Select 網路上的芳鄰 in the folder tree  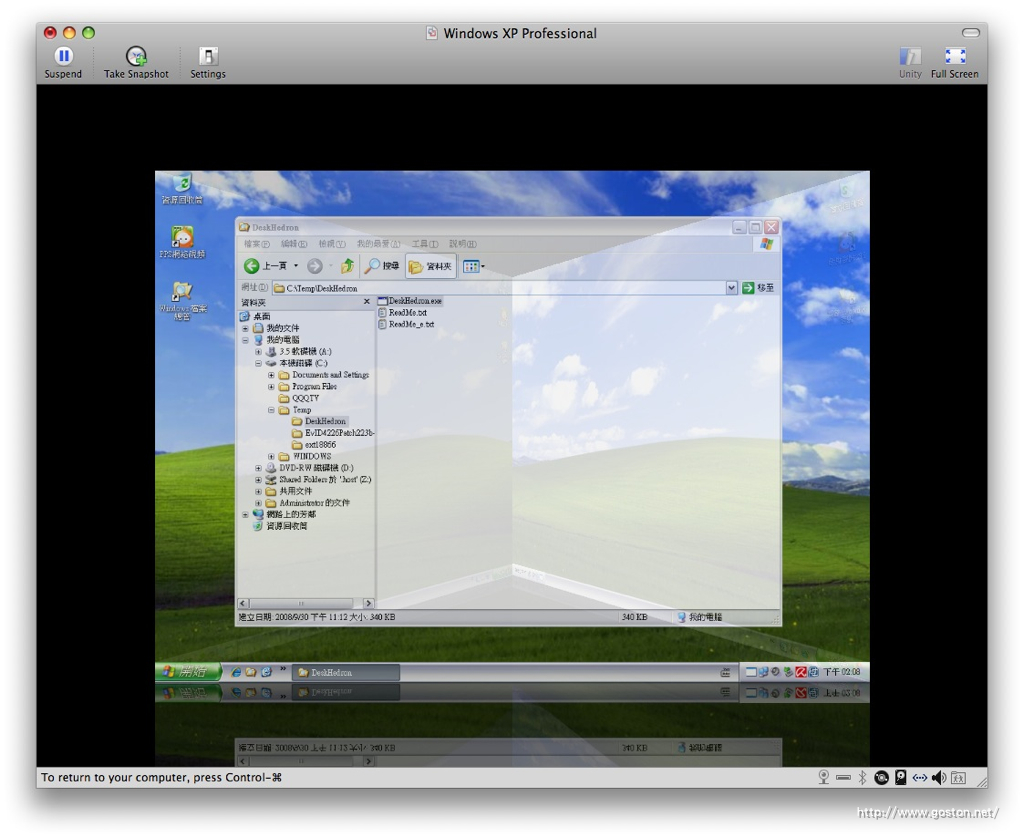(x=284, y=514)
